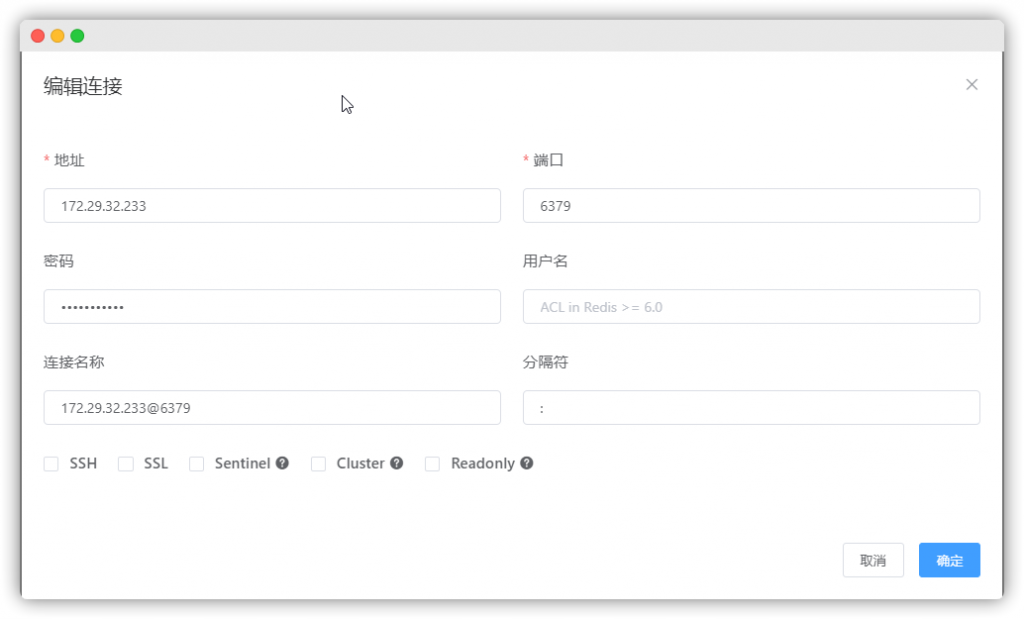Click the red macOS close window button
The height and width of the screenshot is (619, 1024).
tap(38, 36)
